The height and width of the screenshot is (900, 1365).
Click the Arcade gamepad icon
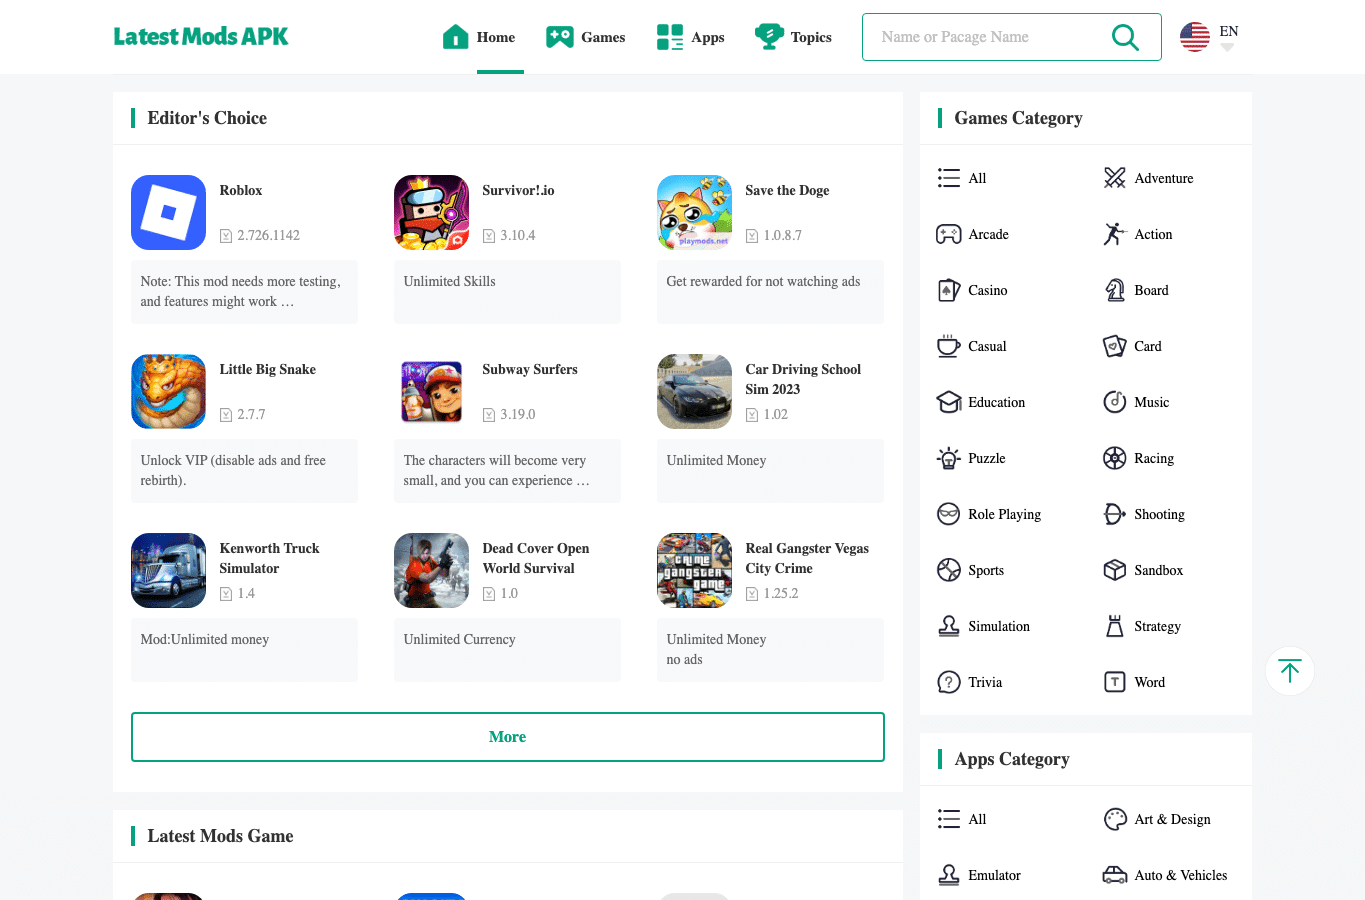pyautogui.click(x=948, y=234)
